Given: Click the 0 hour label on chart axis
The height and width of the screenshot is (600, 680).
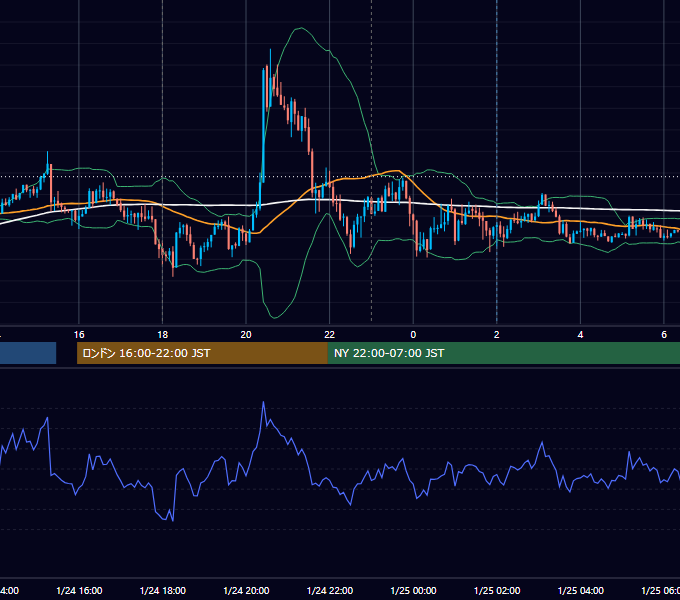Looking at the screenshot, I should point(413,335).
